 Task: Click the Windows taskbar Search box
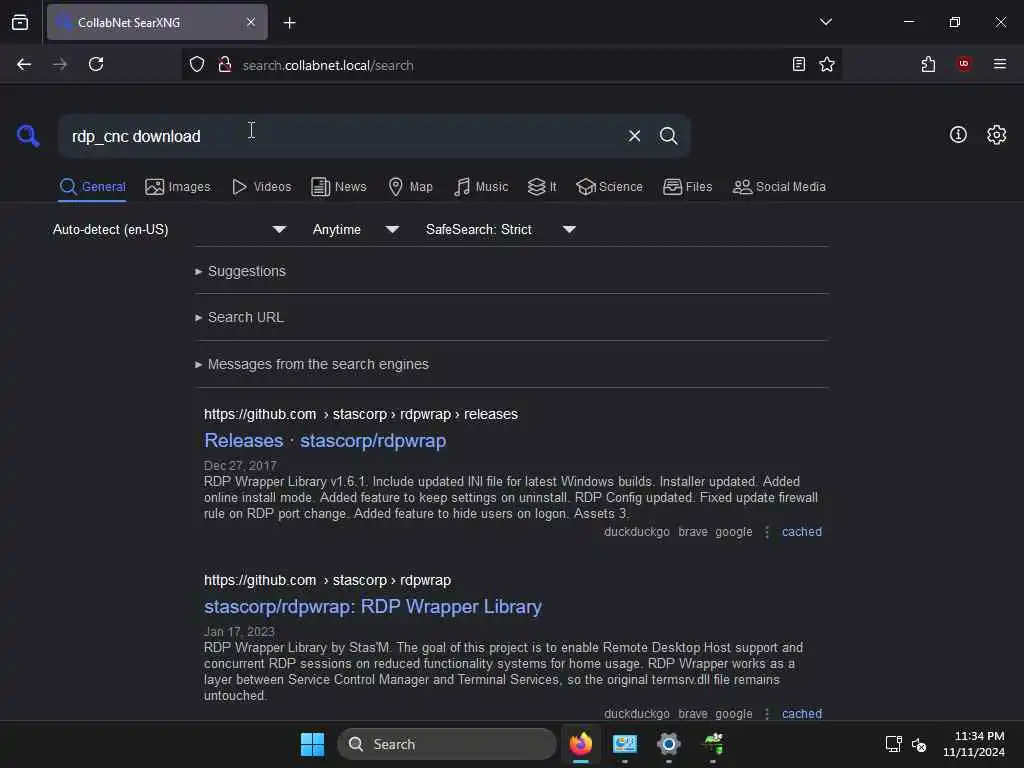(447, 744)
